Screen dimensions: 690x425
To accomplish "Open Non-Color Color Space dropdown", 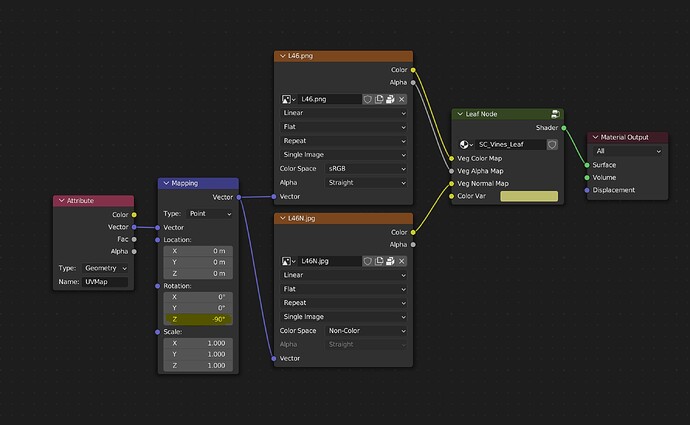I will [366, 331].
